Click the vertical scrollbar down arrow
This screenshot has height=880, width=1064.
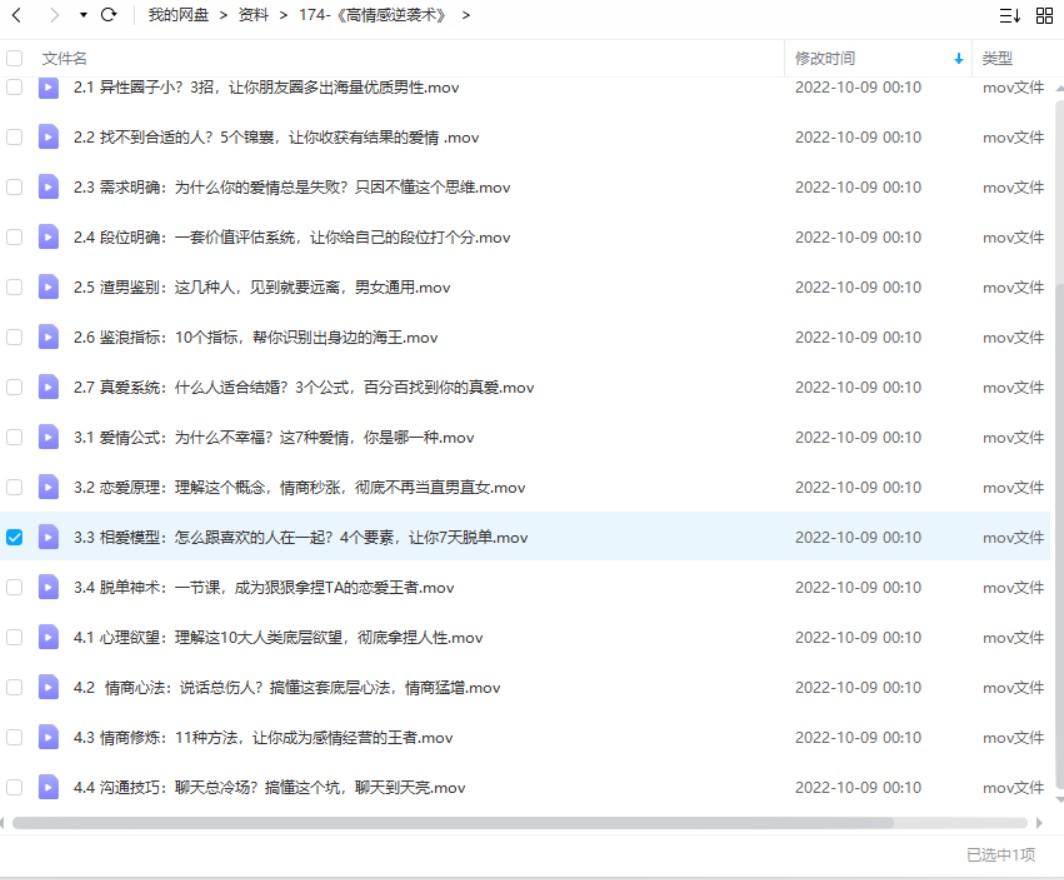click(x=1059, y=800)
